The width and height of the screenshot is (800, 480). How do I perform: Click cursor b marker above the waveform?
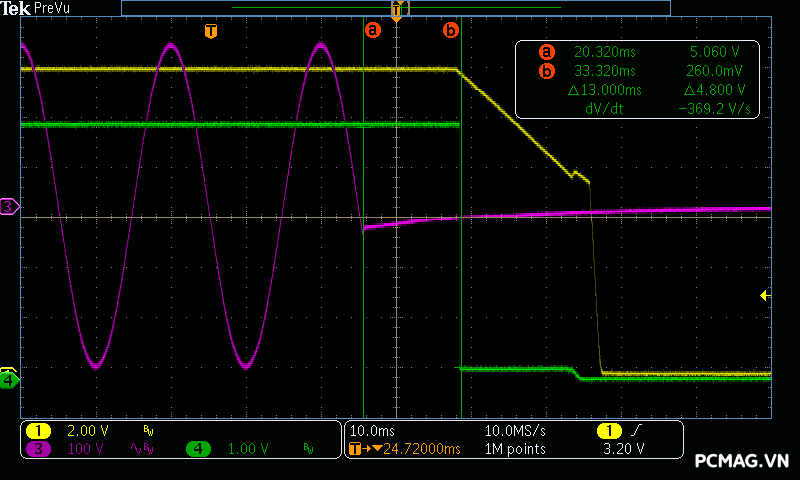[450, 31]
